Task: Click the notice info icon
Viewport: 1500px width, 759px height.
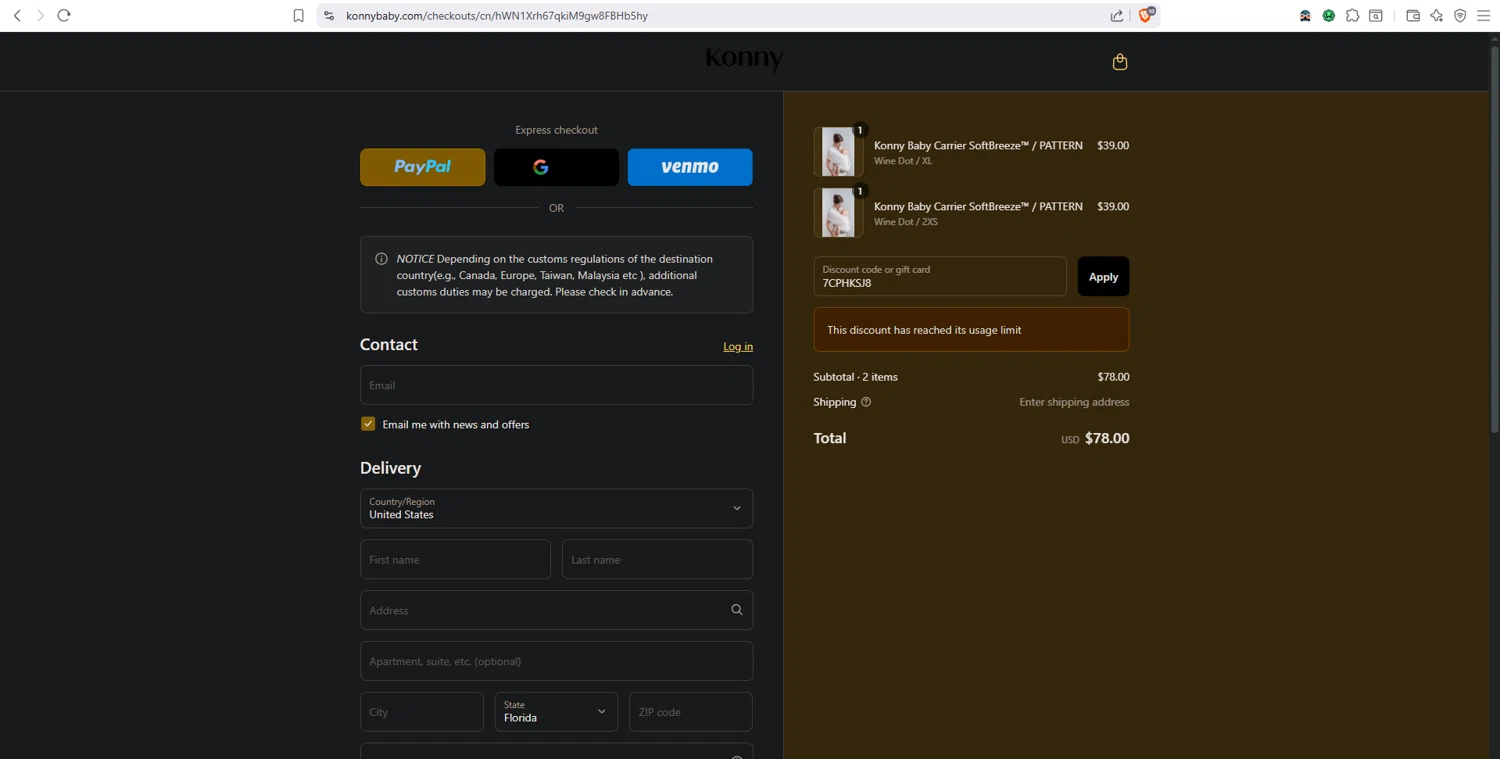Action: (381, 259)
